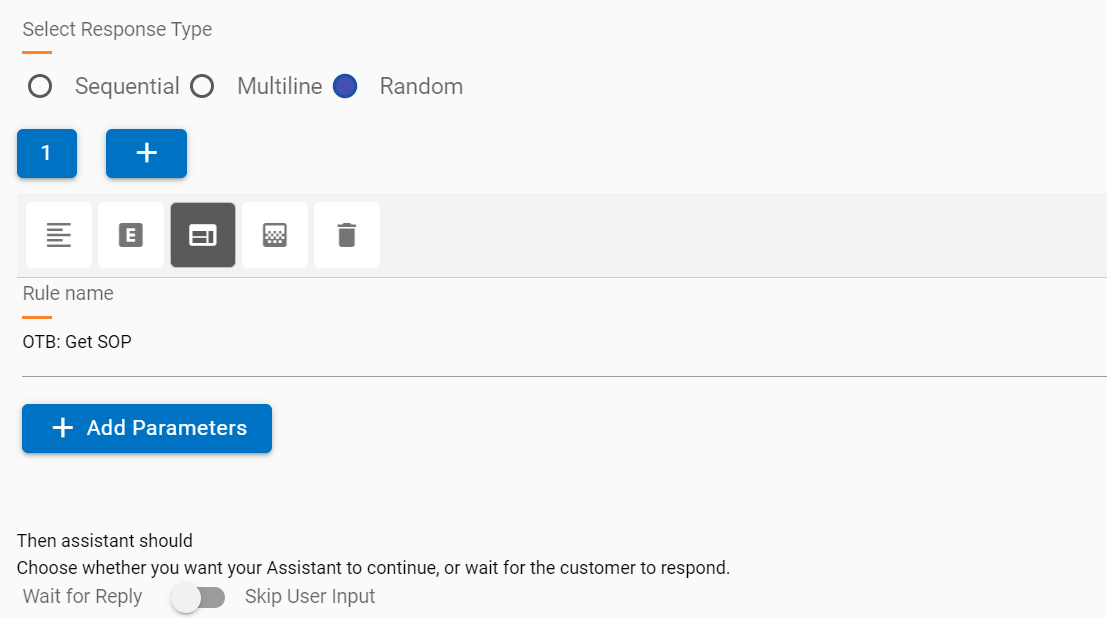Open the keypad response icon
The width and height of the screenshot is (1107, 618).
[274, 234]
